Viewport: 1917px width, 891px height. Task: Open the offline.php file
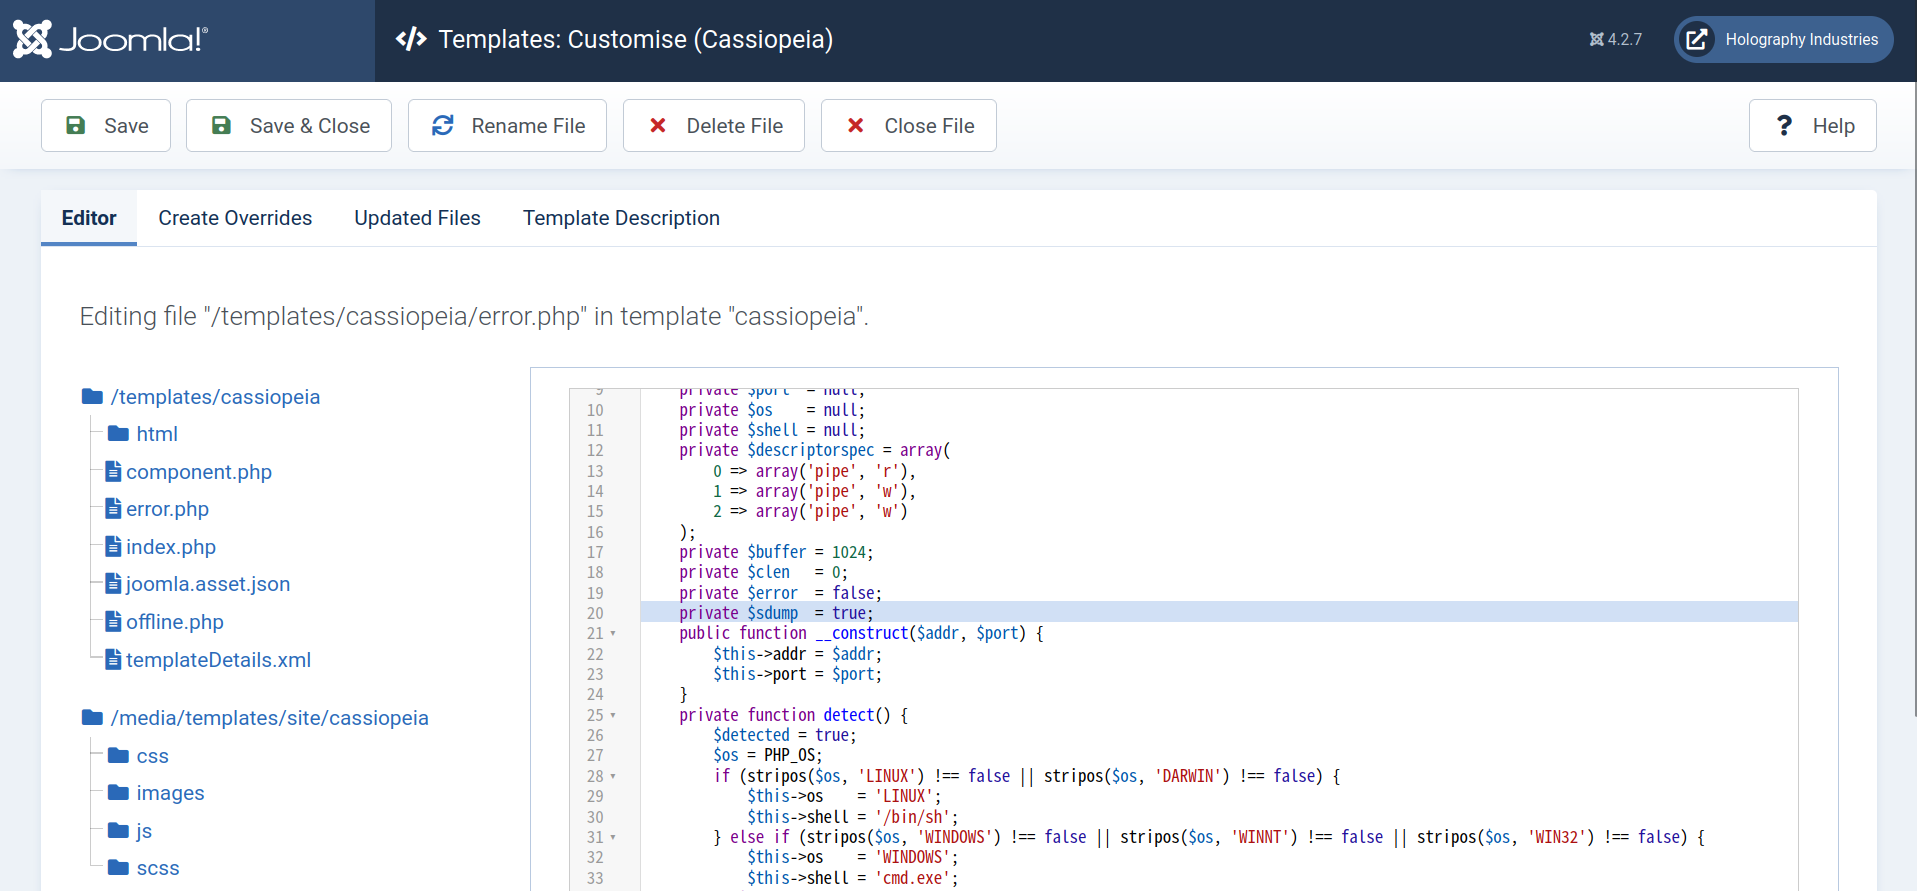click(x=175, y=622)
